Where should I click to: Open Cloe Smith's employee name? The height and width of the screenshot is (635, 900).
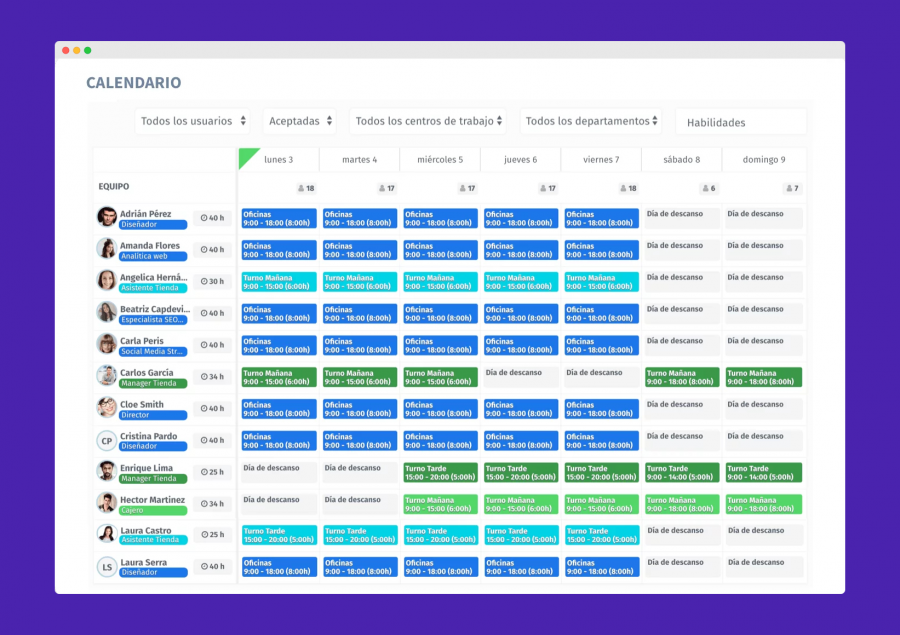(142, 404)
